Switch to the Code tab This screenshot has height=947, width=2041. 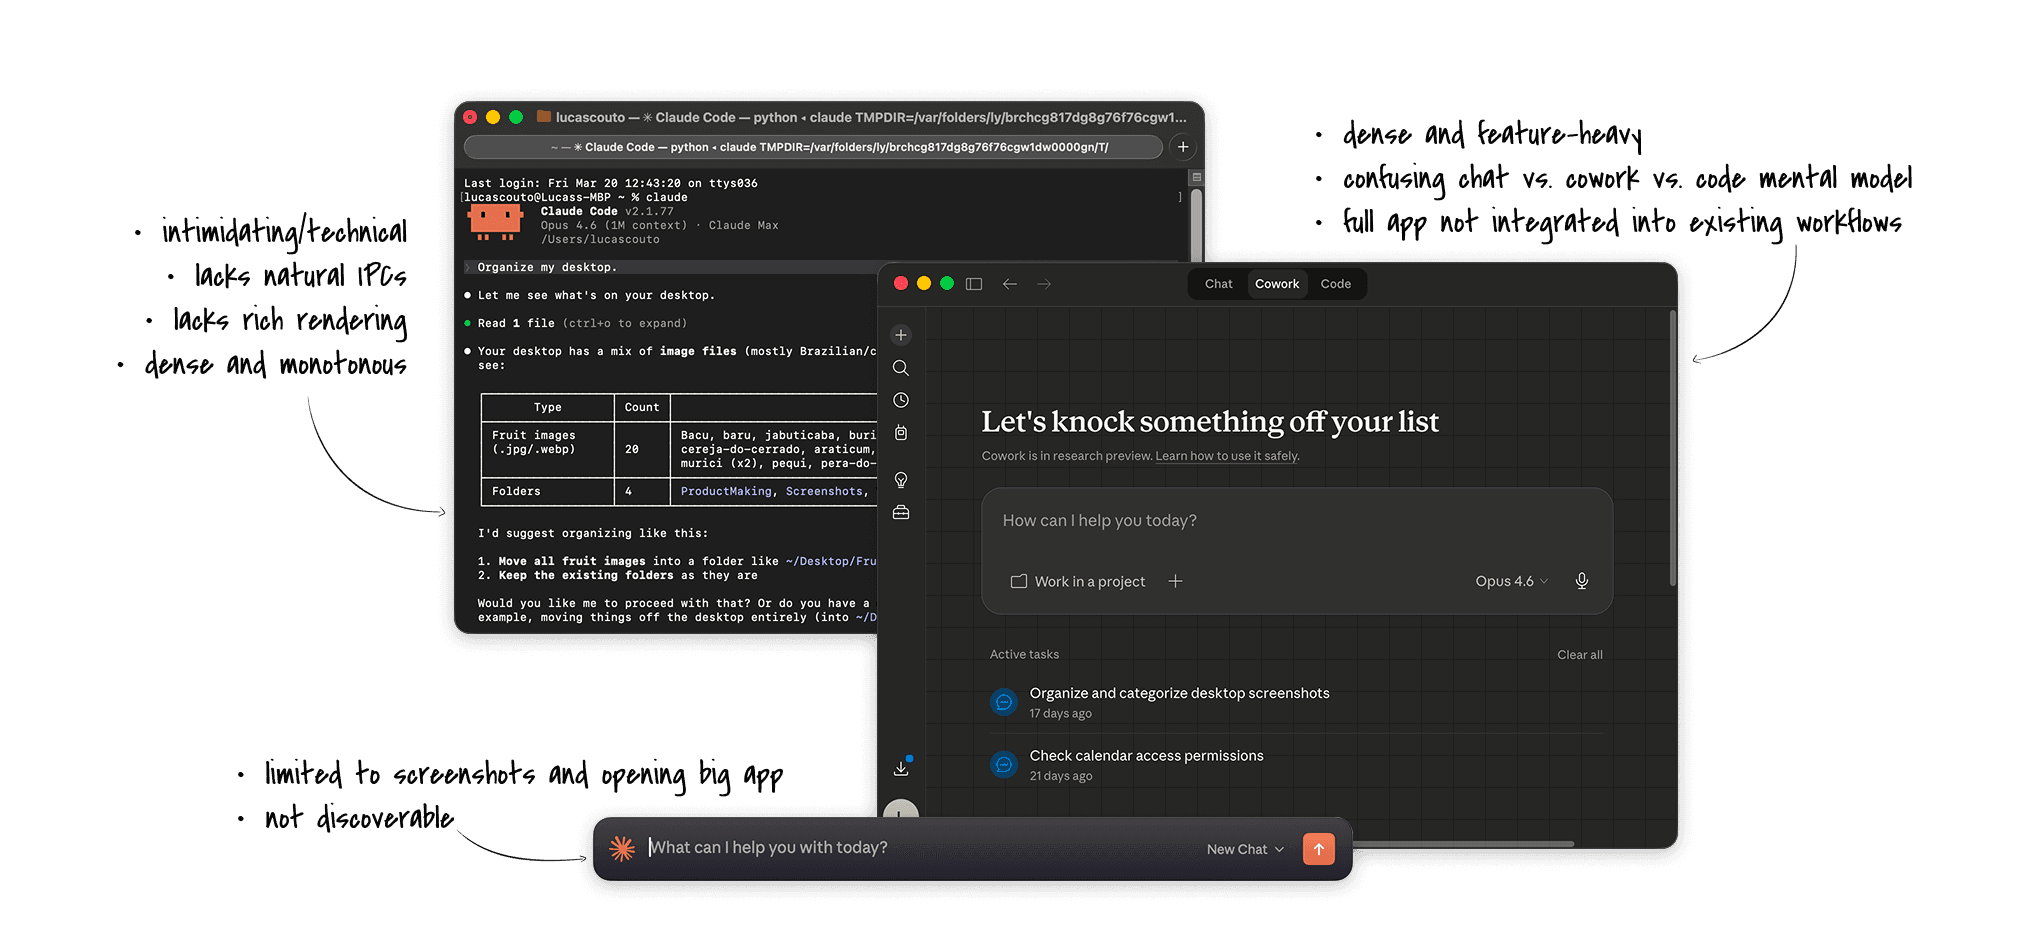[1335, 284]
